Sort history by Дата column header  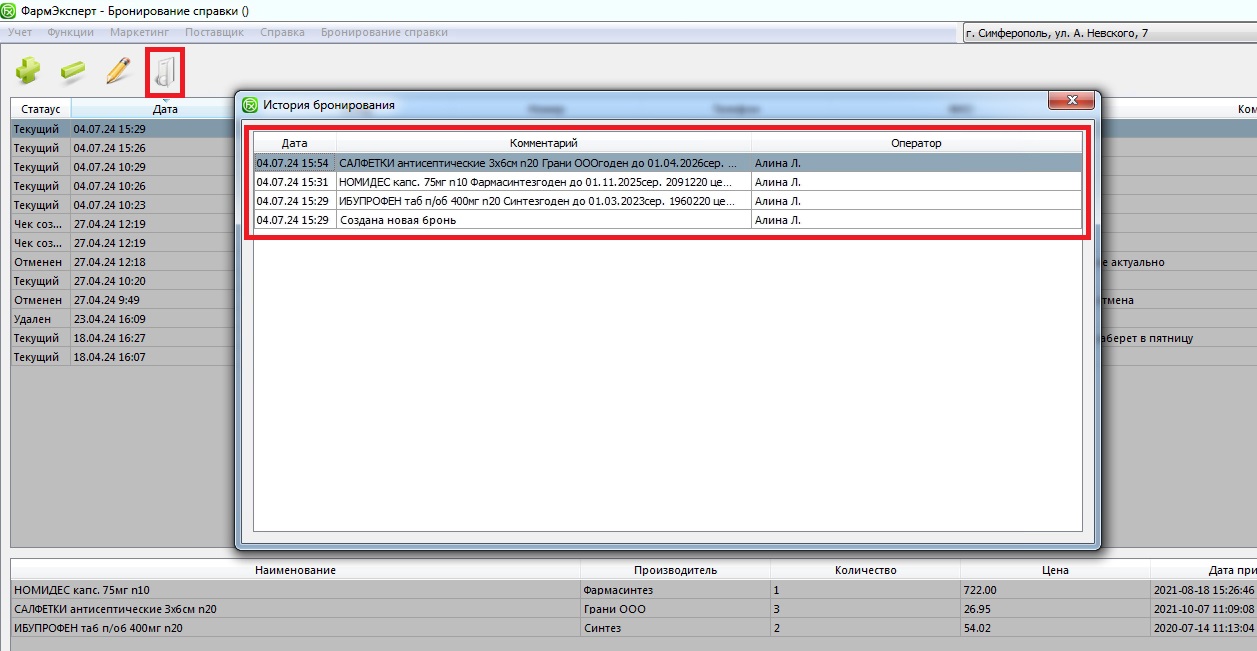tap(294, 143)
